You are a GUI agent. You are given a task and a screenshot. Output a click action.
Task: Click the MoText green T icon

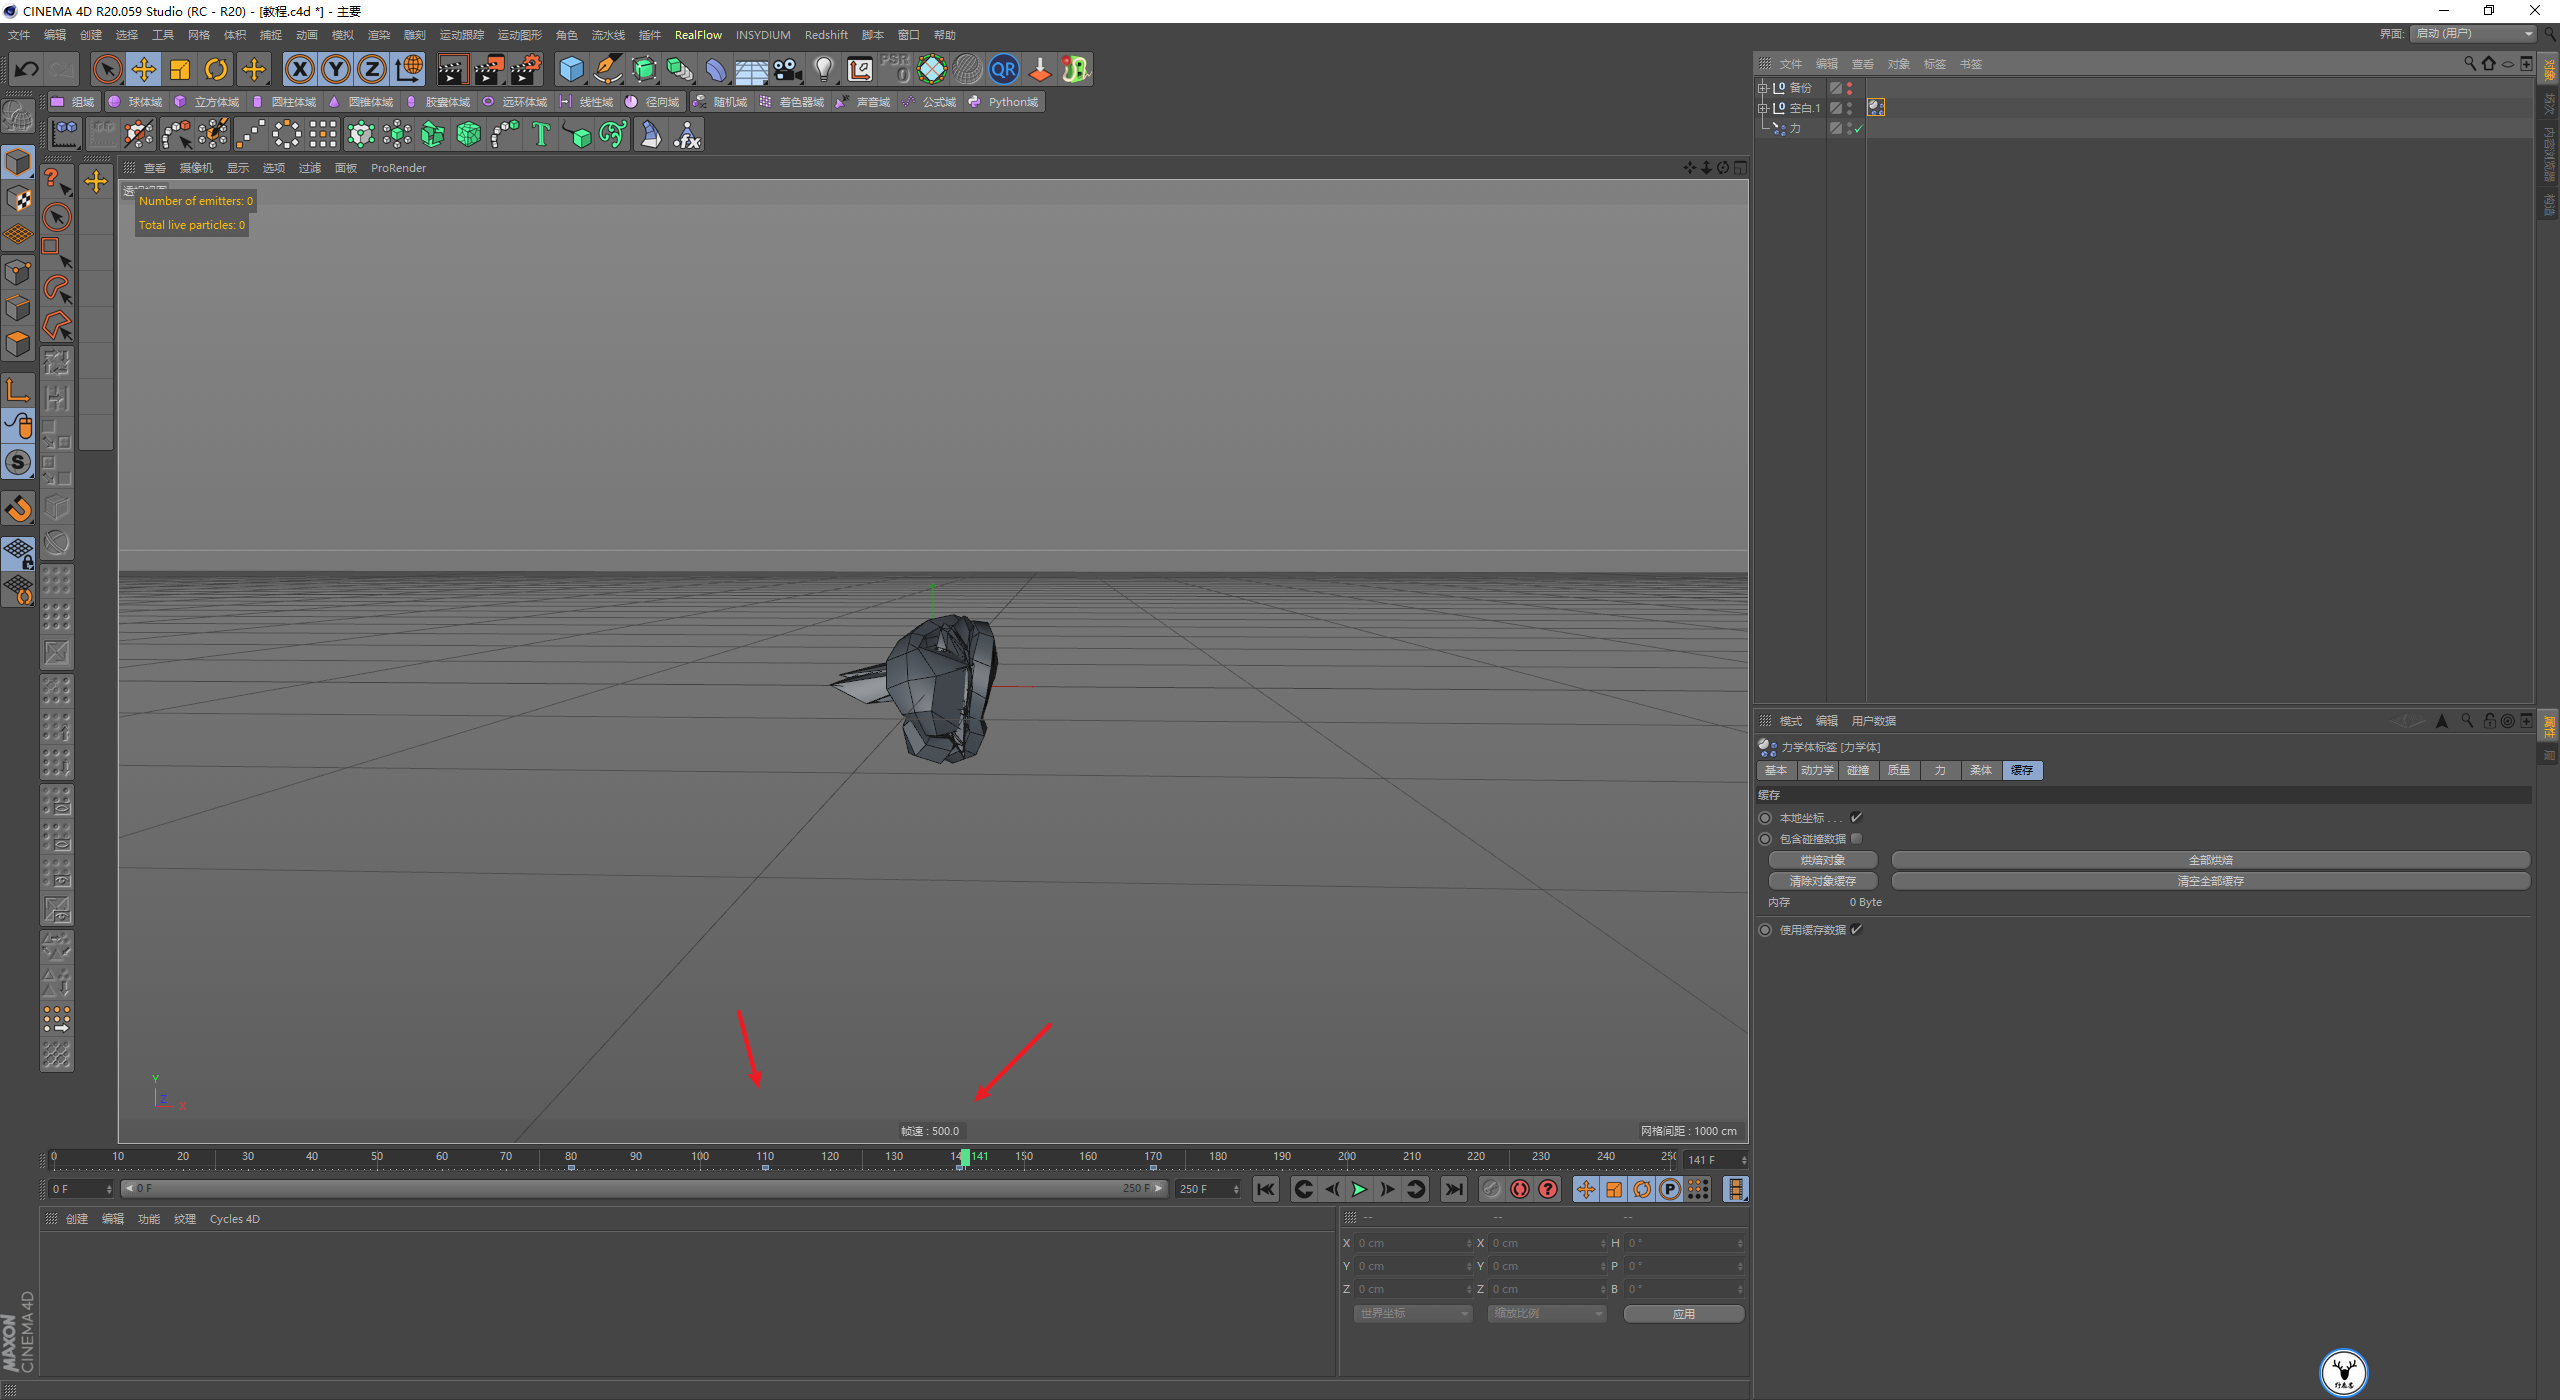pos(541,134)
